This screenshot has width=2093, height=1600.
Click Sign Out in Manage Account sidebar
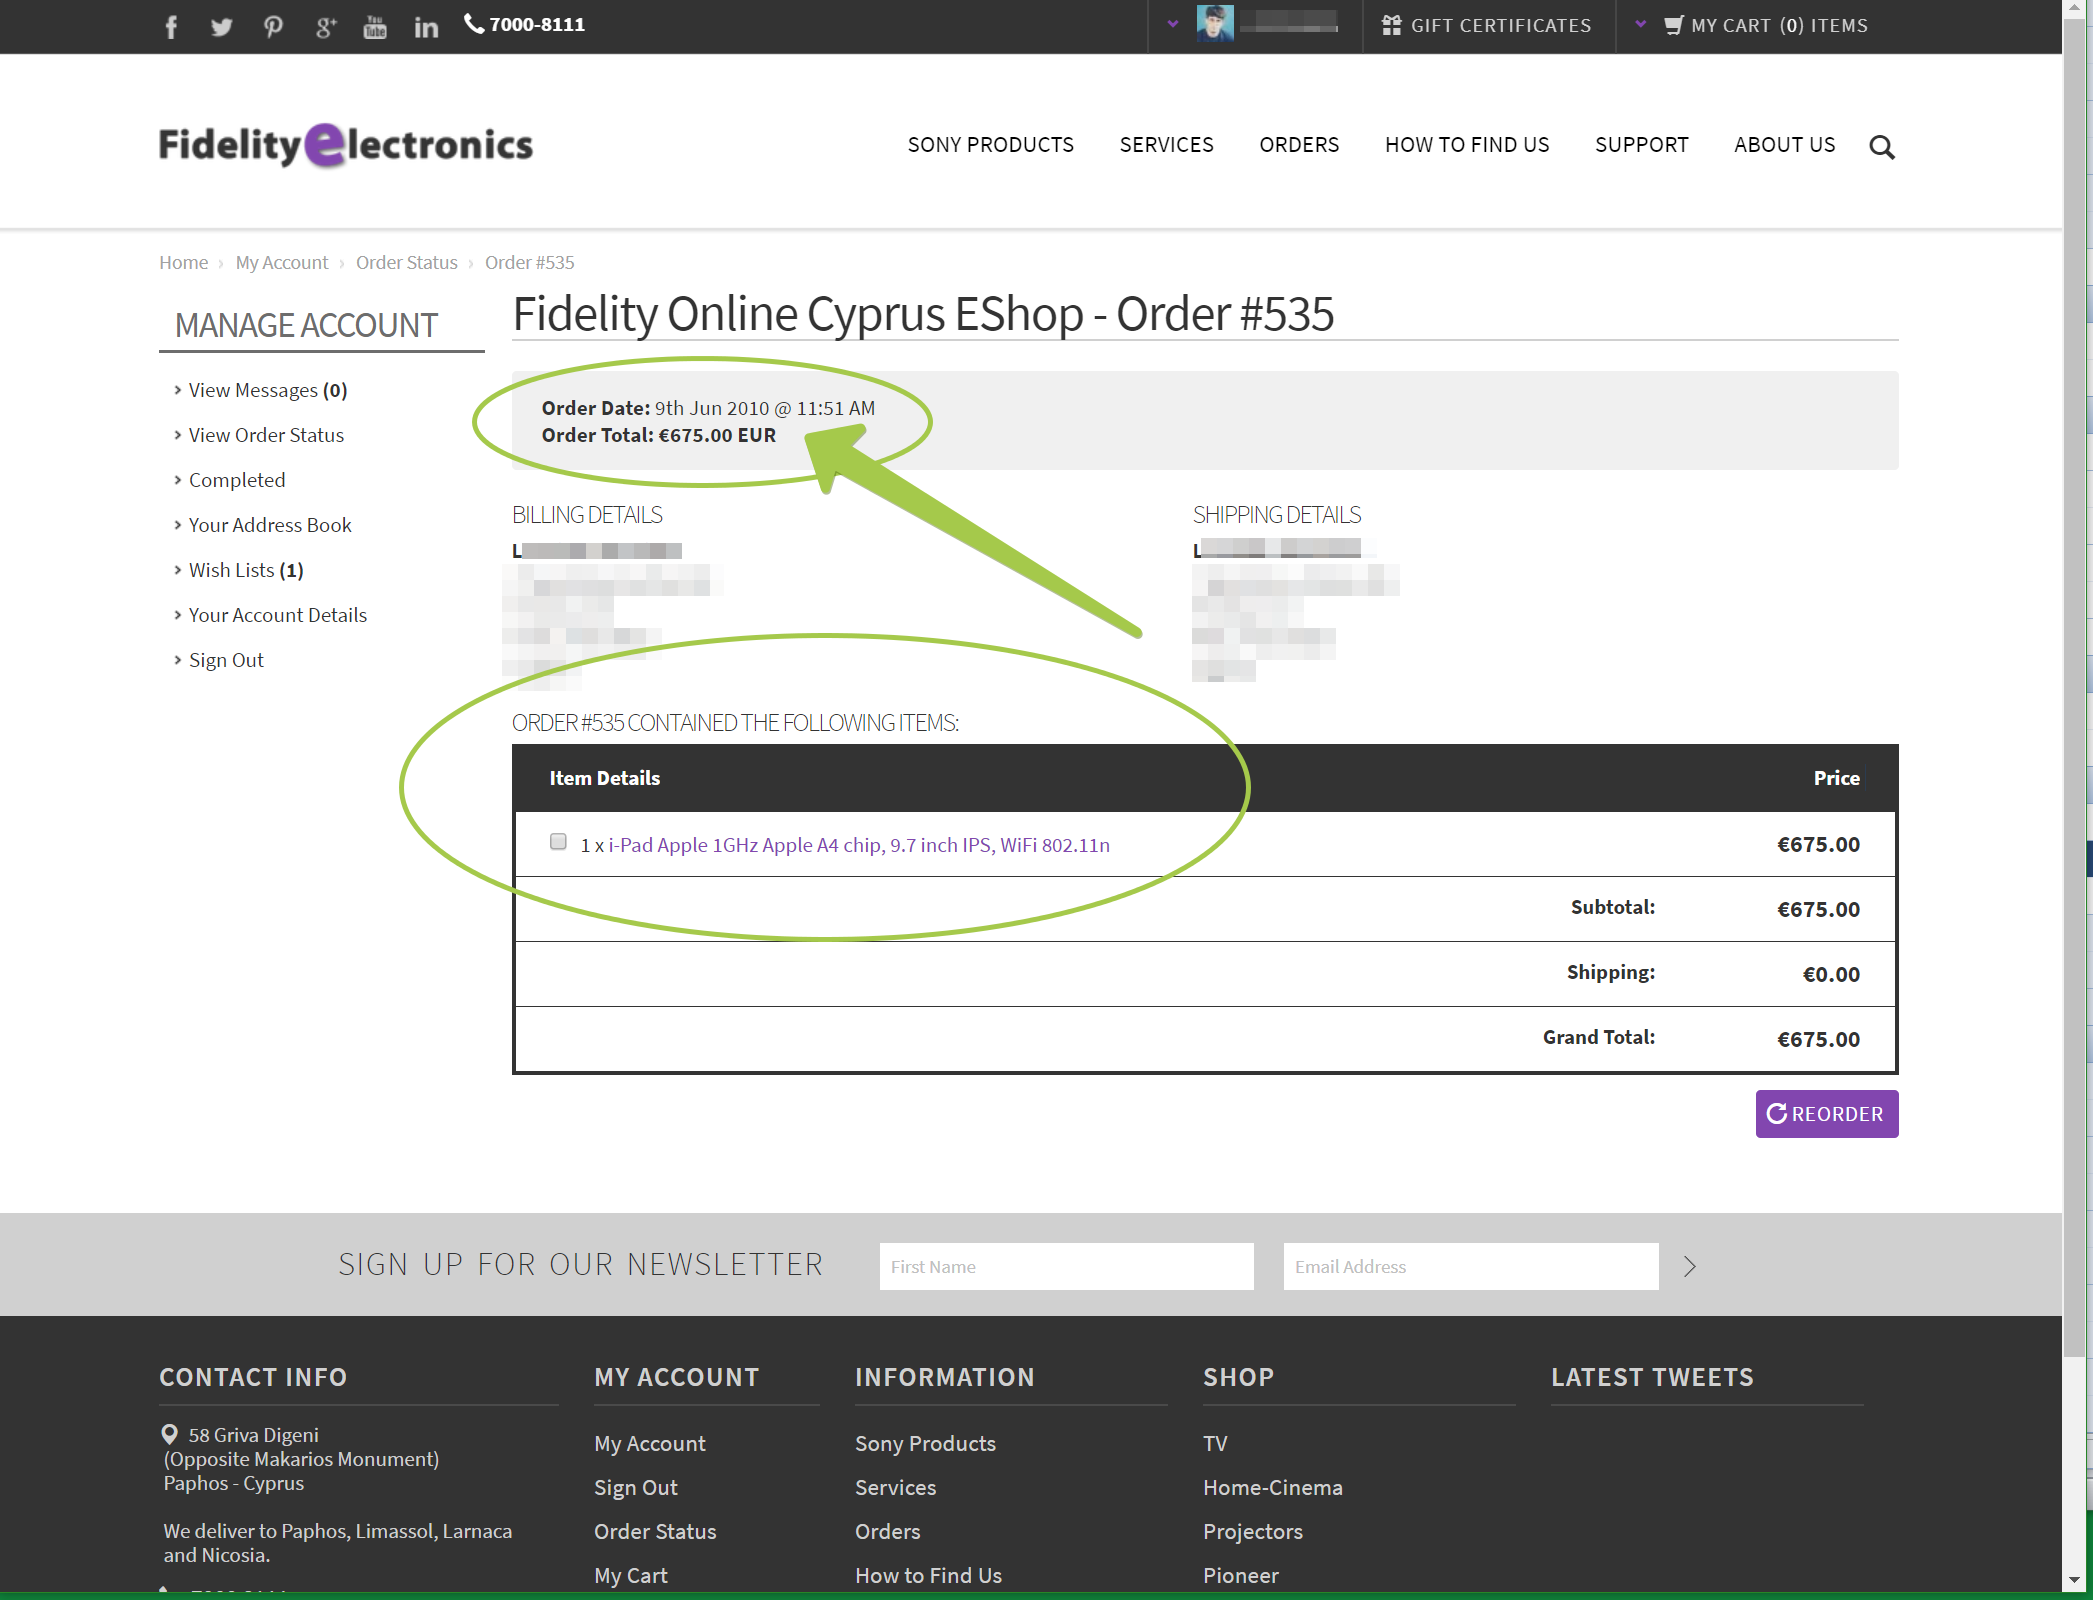(x=226, y=660)
